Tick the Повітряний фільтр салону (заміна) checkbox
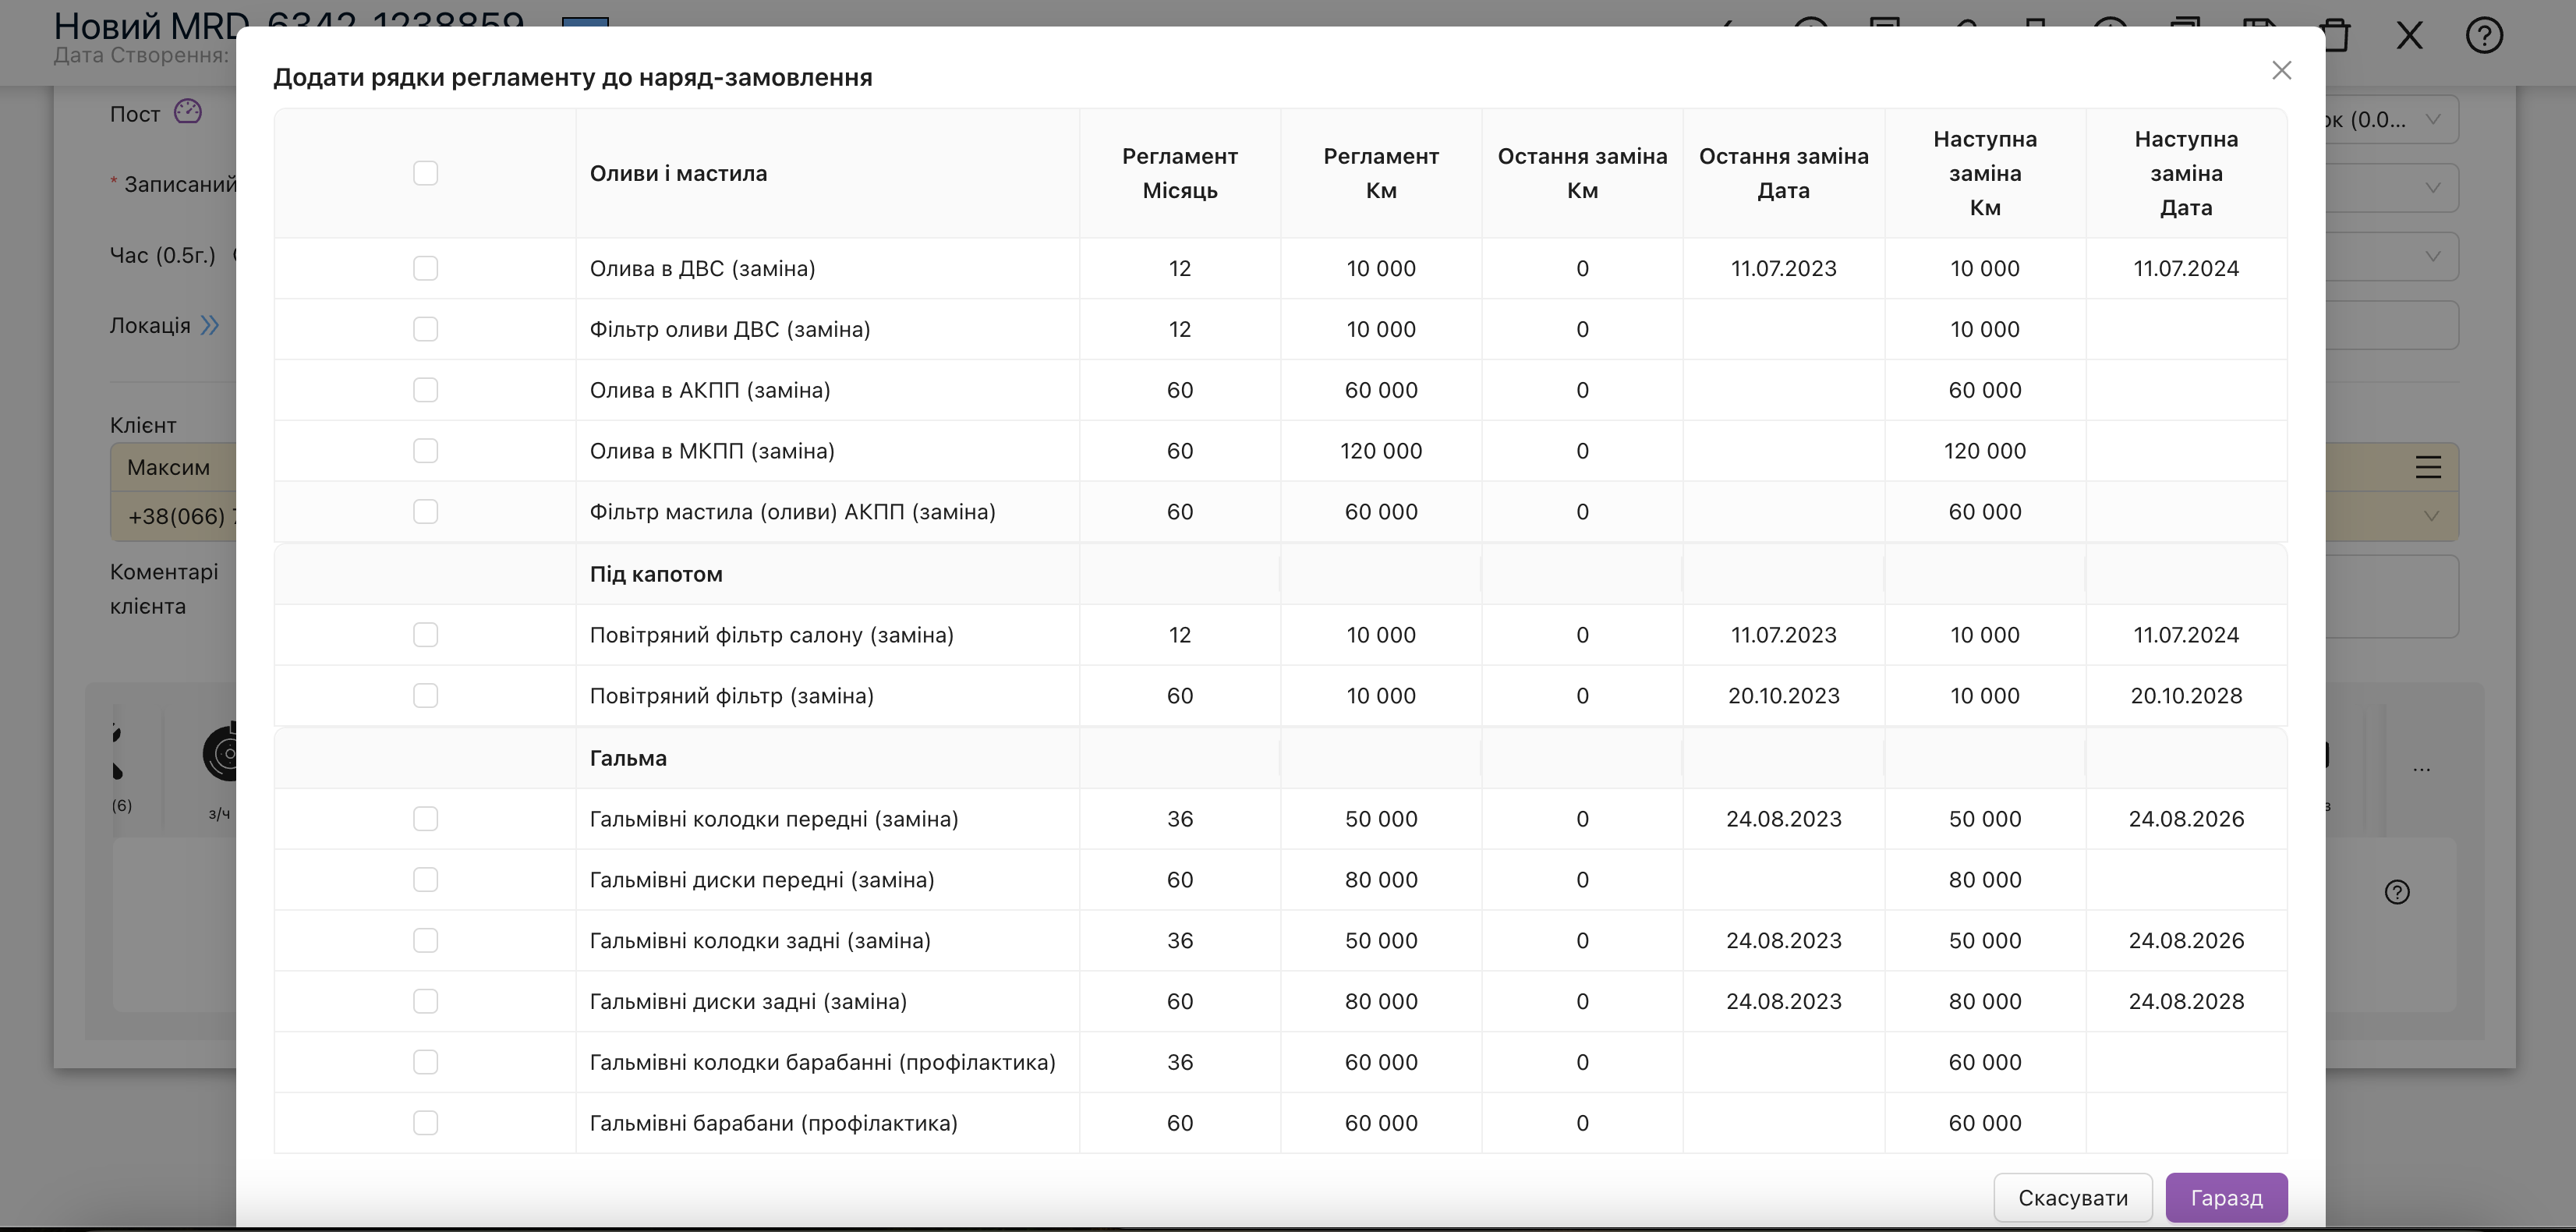Image resolution: width=2576 pixels, height=1232 pixels. tap(425, 635)
